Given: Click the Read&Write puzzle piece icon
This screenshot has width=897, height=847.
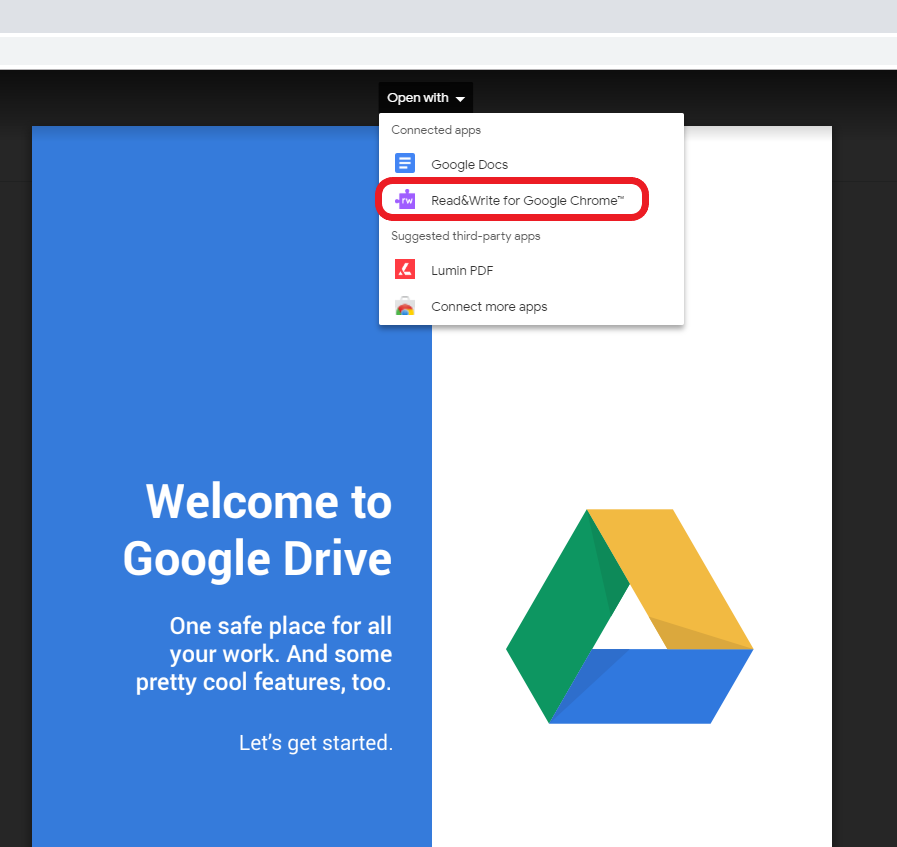Looking at the screenshot, I should 405,200.
